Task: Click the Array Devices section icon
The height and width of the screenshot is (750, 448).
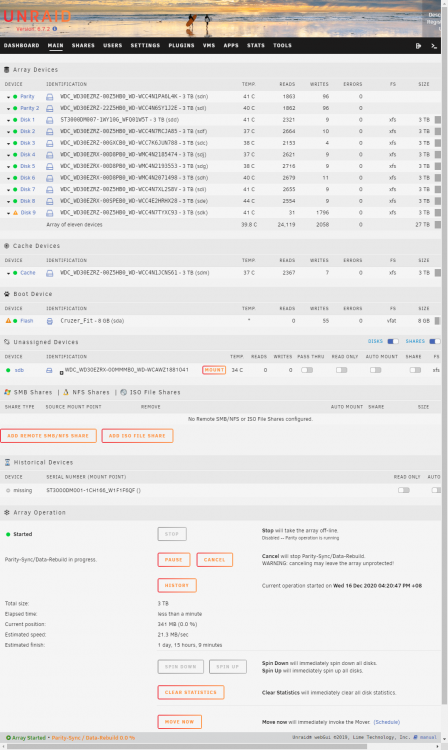Action: [7, 70]
